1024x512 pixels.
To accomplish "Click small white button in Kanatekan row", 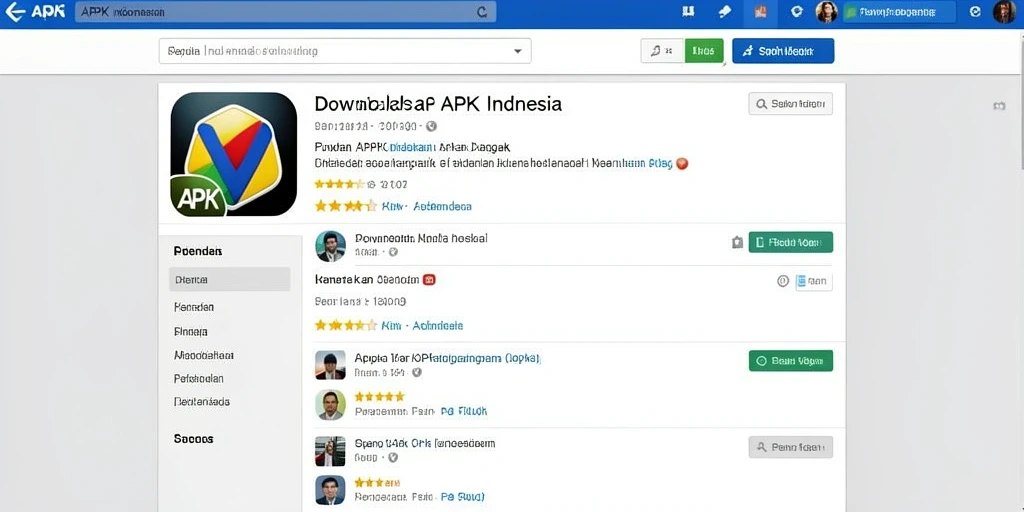I will point(814,281).
